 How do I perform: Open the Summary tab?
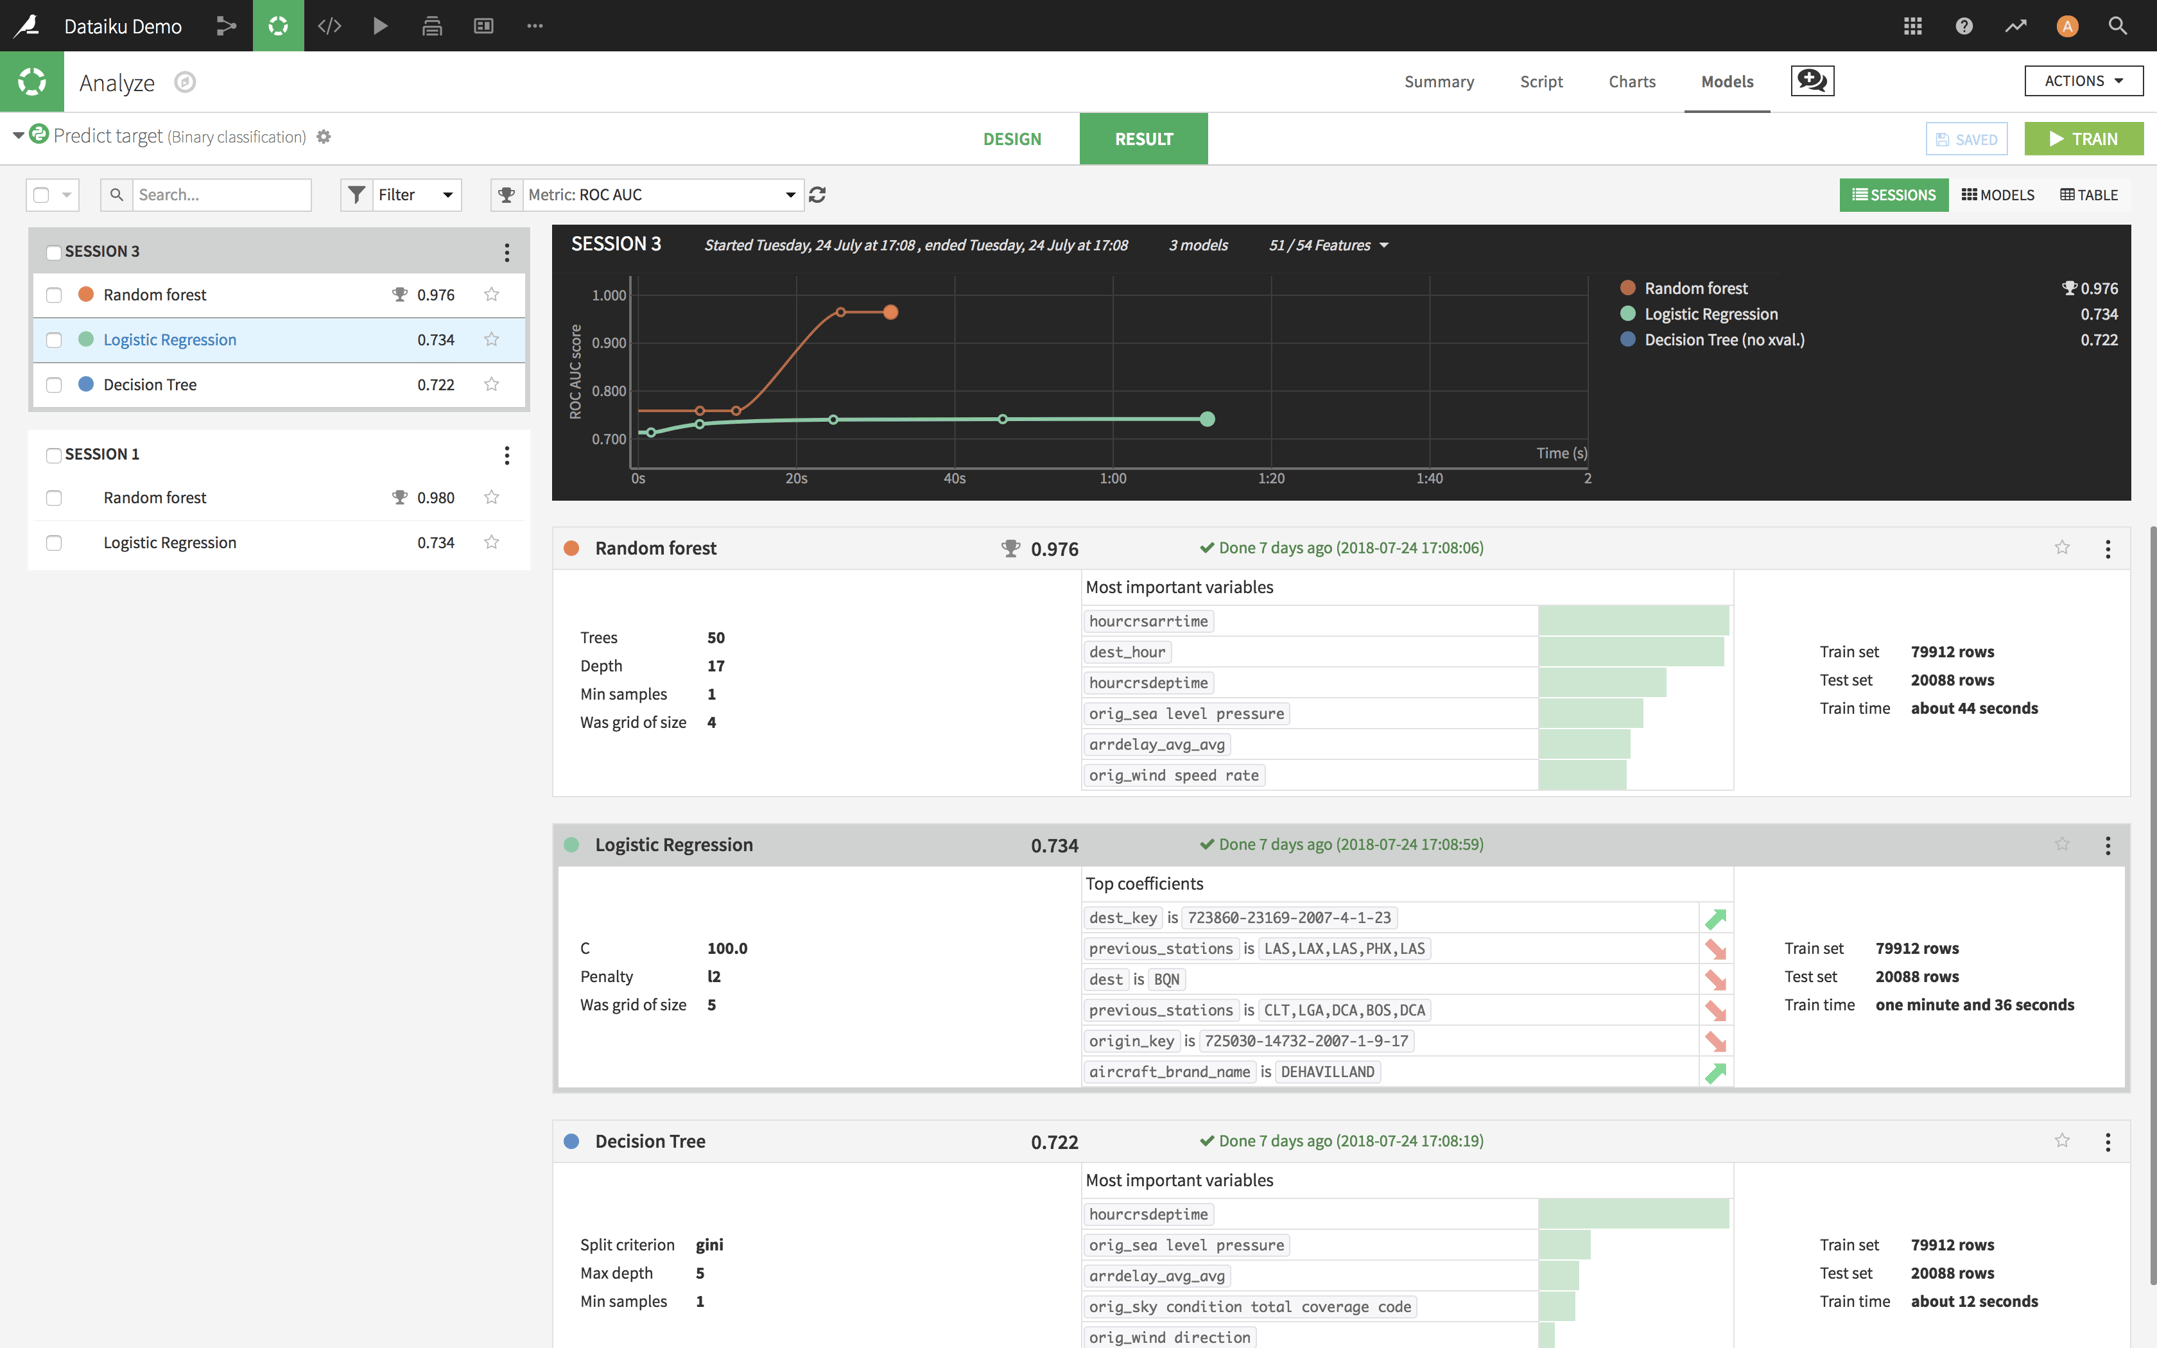tap(1439, 81)
